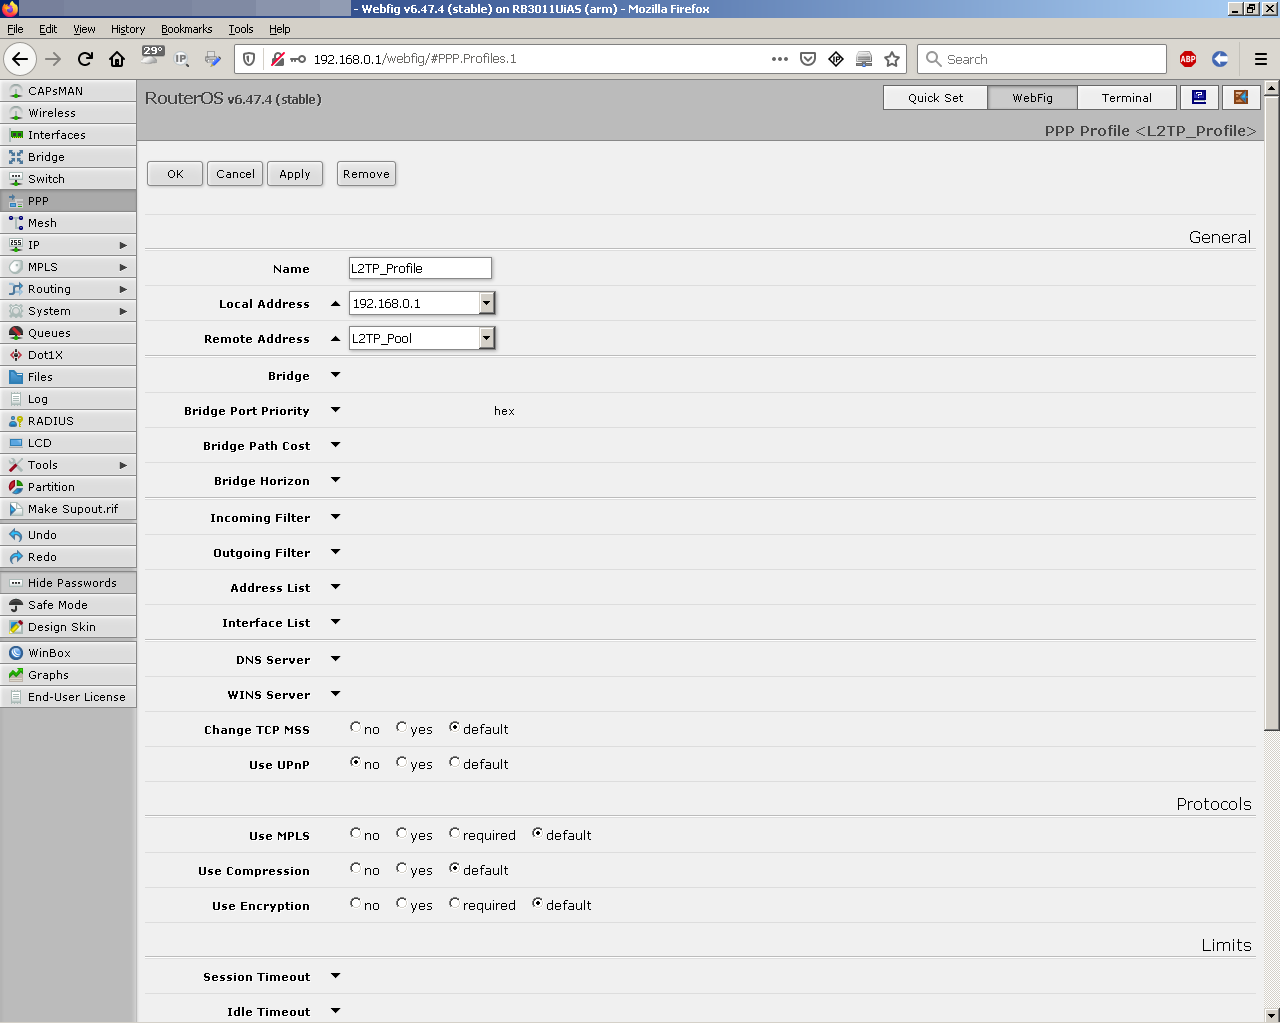Set Use UPnP to yes
This screenshot has height=1024, width=1280.
click(x=401, y=763)
